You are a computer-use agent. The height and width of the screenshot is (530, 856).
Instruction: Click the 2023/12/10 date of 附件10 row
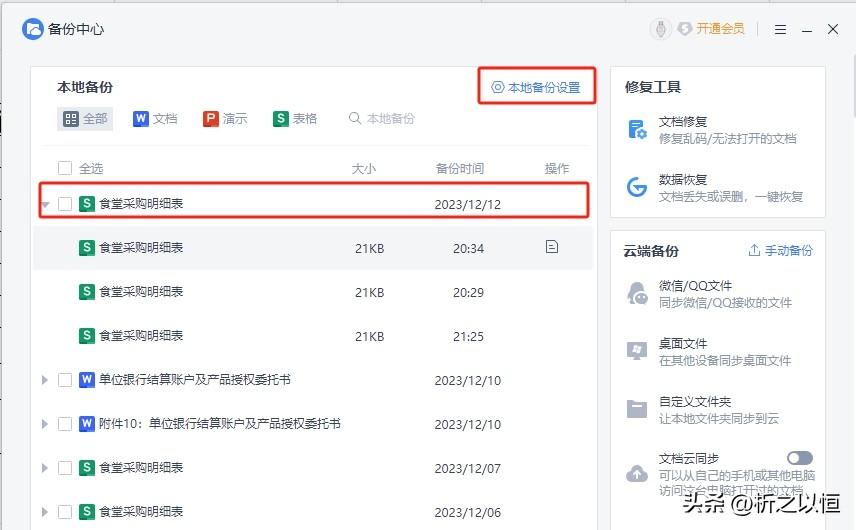tap(468, 425)
